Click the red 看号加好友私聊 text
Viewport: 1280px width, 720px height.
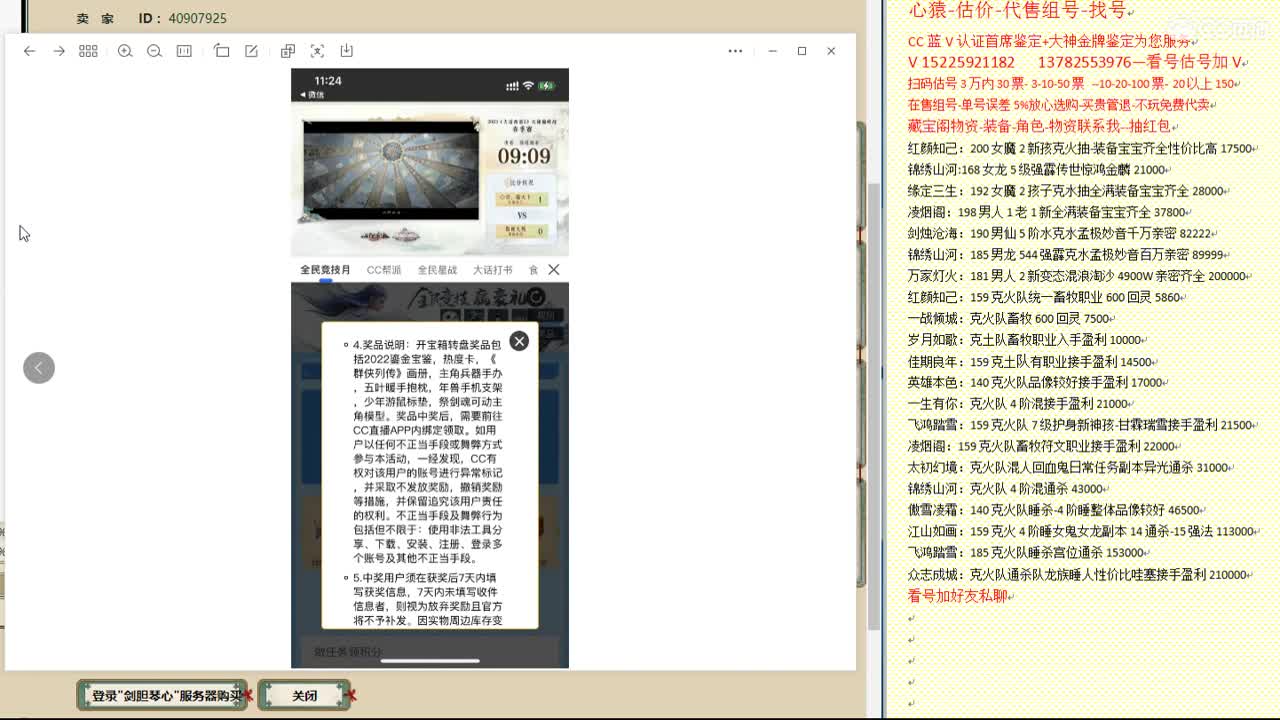pos(957,596)
